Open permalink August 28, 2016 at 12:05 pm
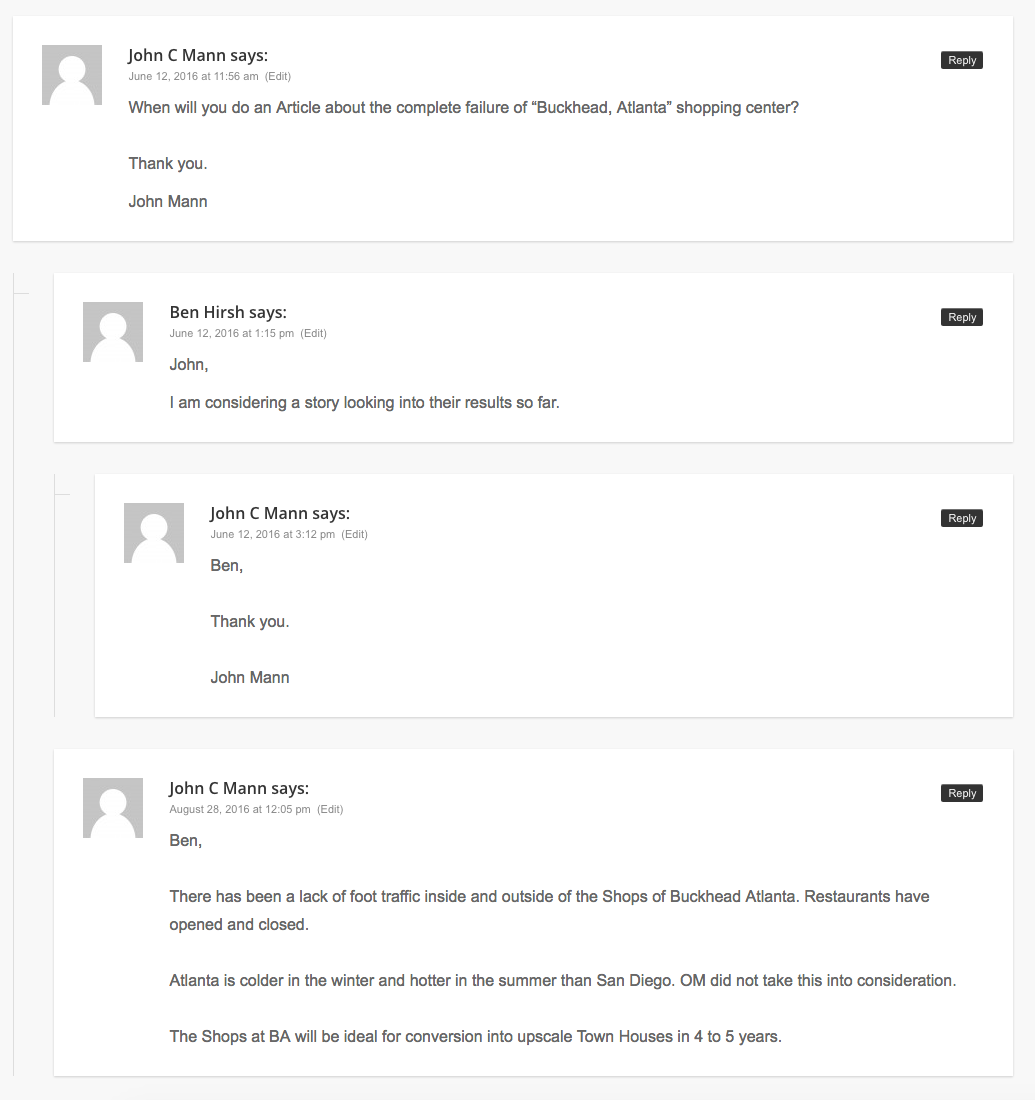The width and height of the screenshot is (1035, 1100). tap(239, 810)
